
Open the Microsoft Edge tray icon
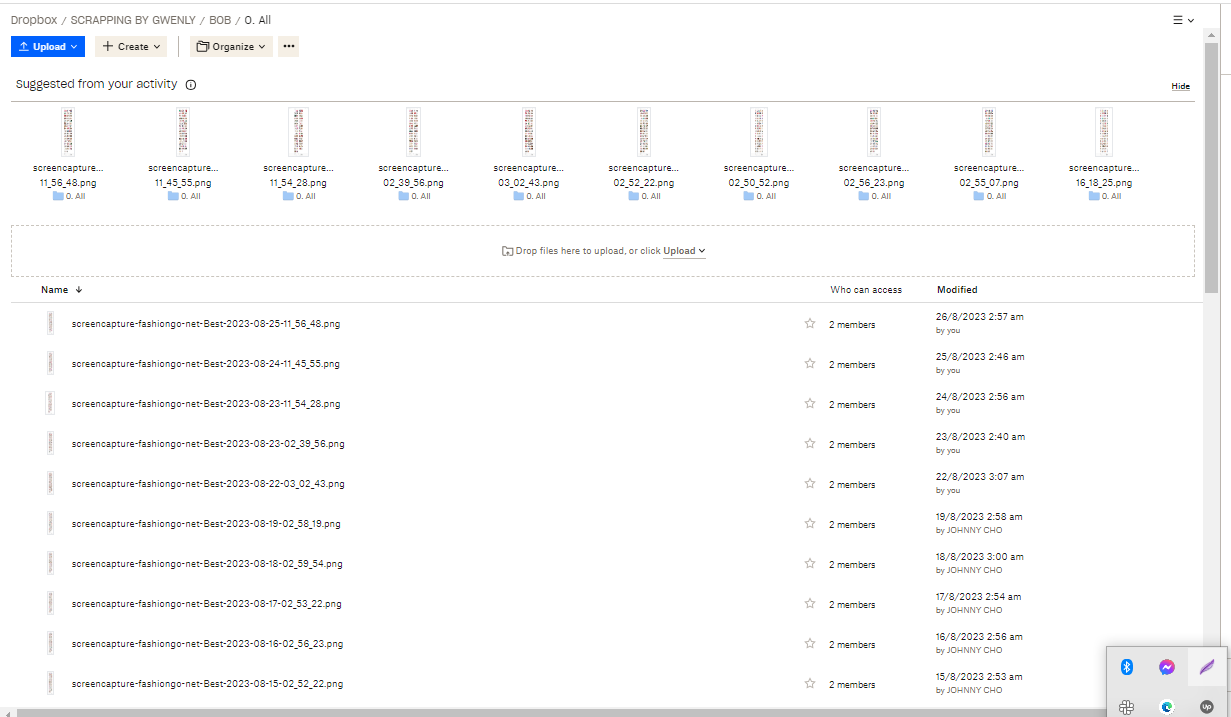click(1166, 706)
